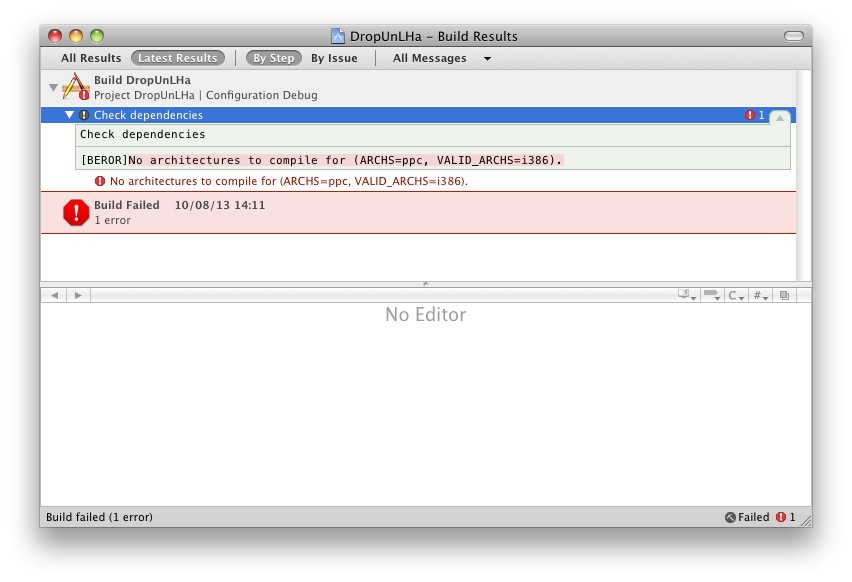Click the error icon beside the architectures message

pos(100,181)
